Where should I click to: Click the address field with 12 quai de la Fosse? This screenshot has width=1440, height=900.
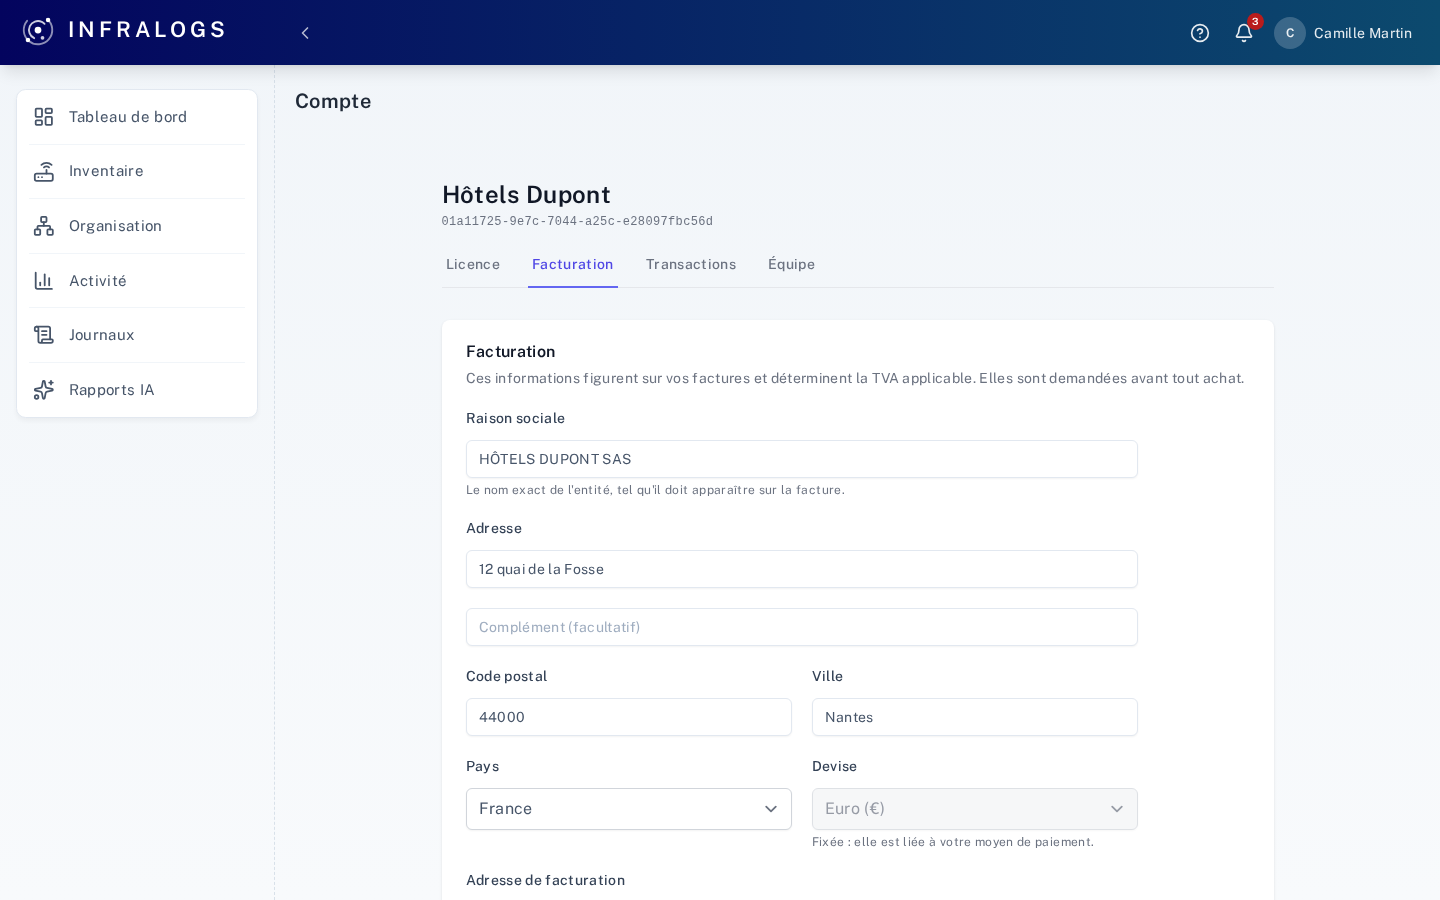[x=802, y=569]
